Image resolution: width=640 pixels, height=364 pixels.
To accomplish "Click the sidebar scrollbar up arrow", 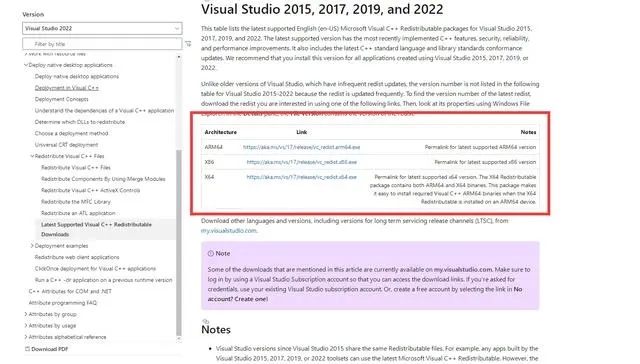I will 179,57.
